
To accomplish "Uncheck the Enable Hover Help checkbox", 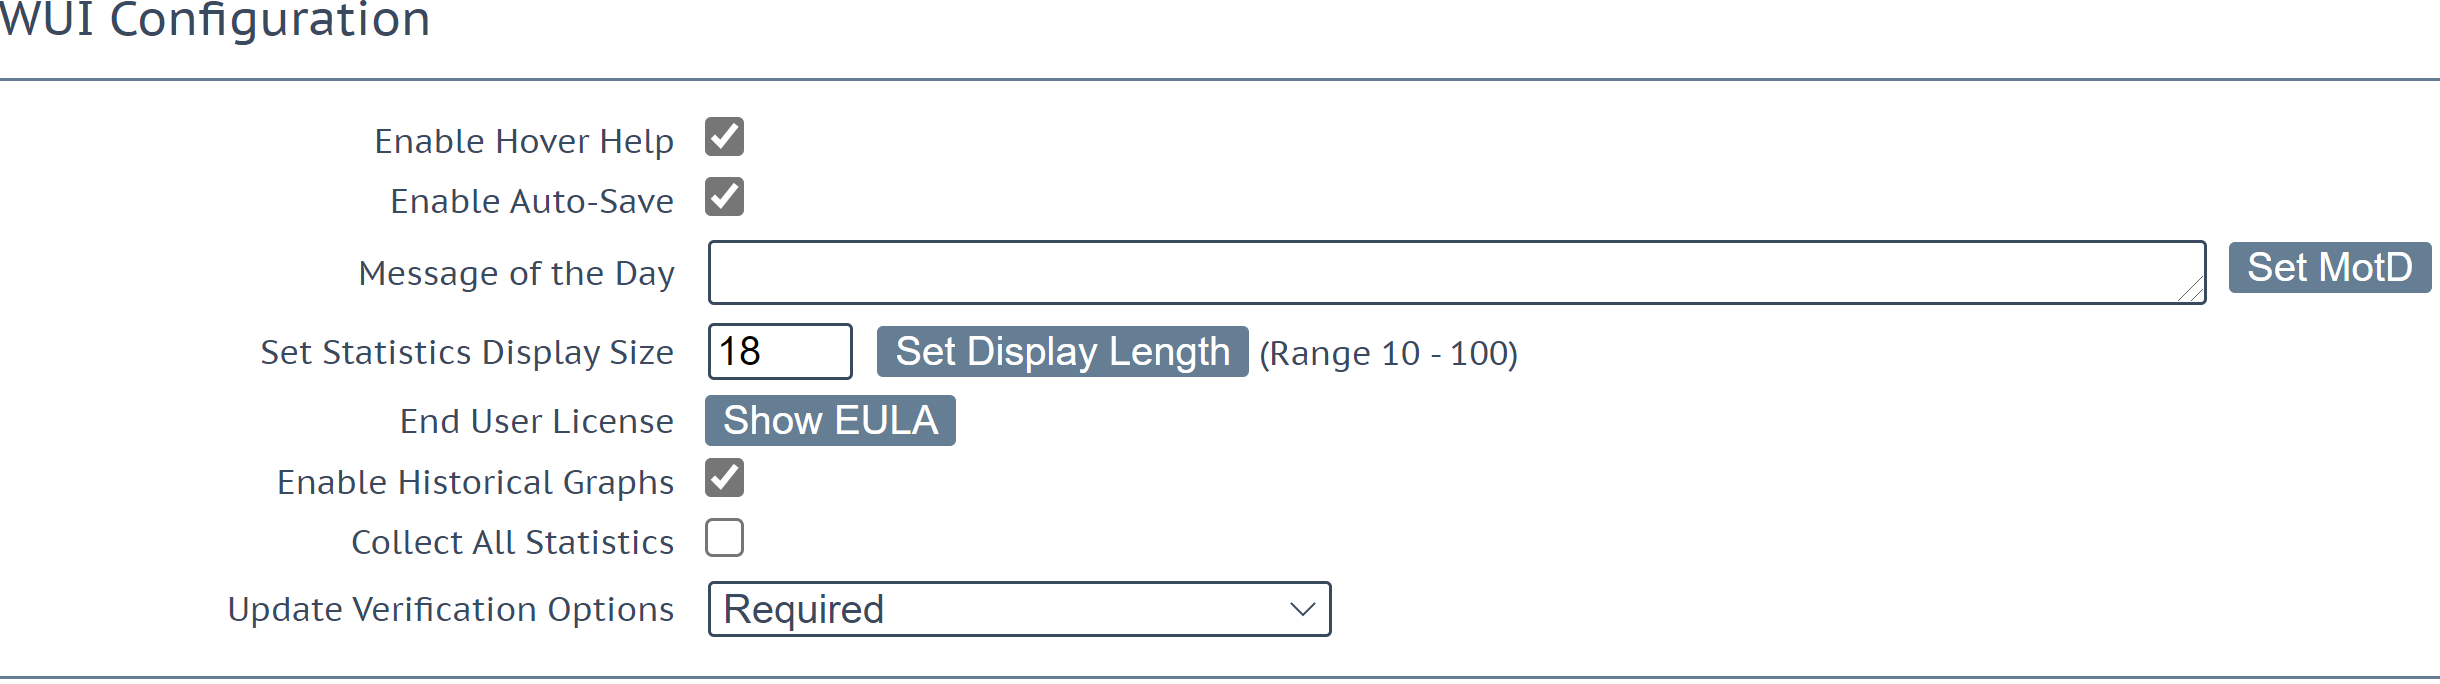I will pos(724,137).
